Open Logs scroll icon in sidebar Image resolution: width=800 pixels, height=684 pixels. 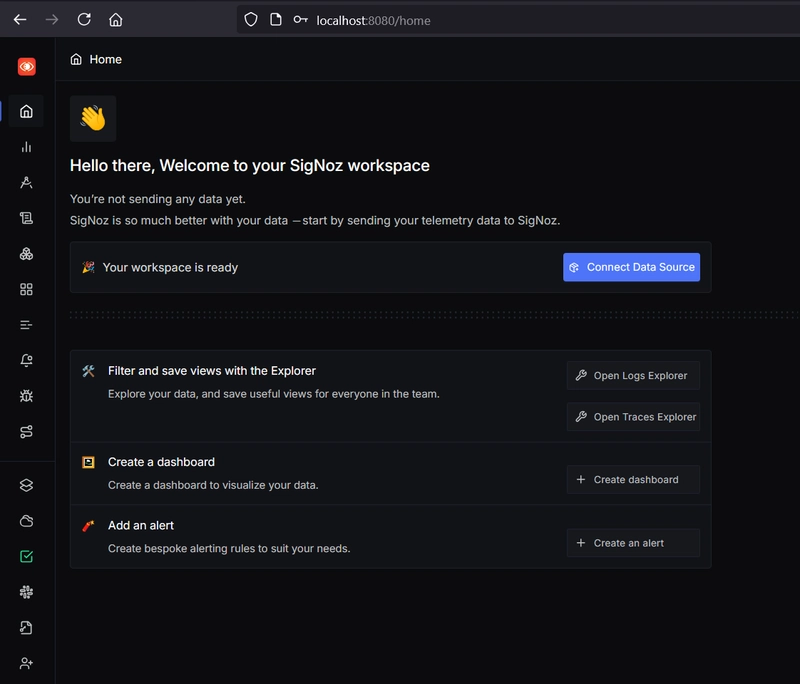tap(27, 218)
